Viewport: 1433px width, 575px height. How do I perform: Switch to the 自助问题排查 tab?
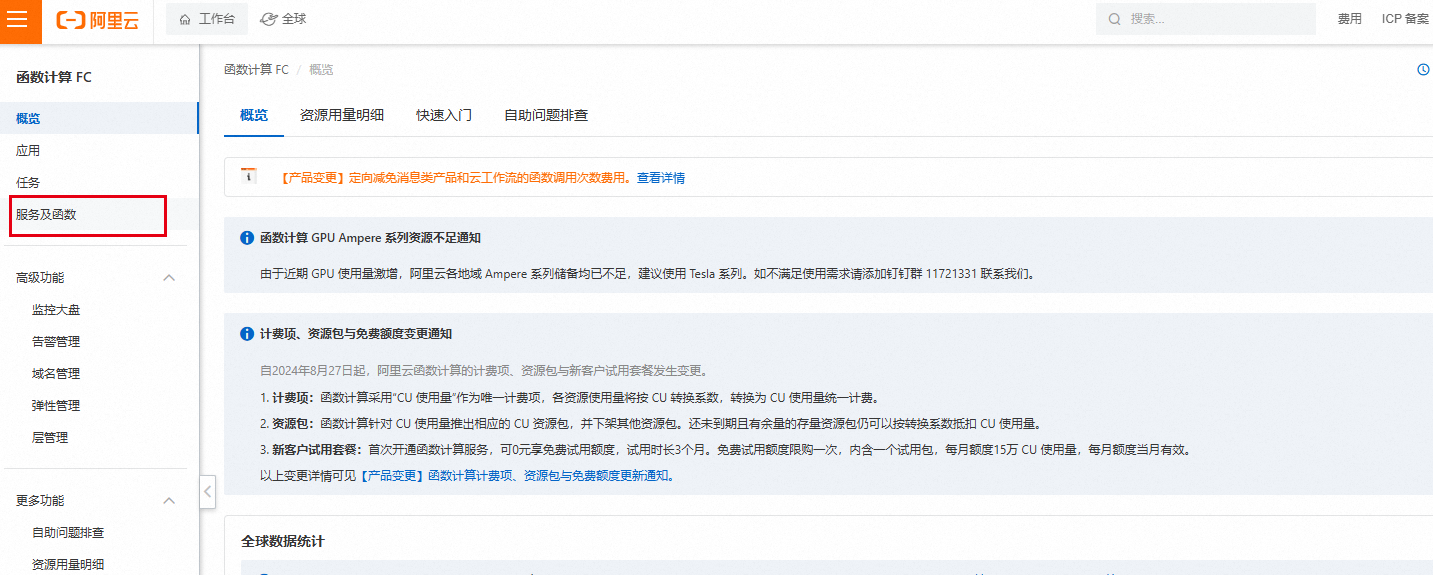(x=546, y=116)
